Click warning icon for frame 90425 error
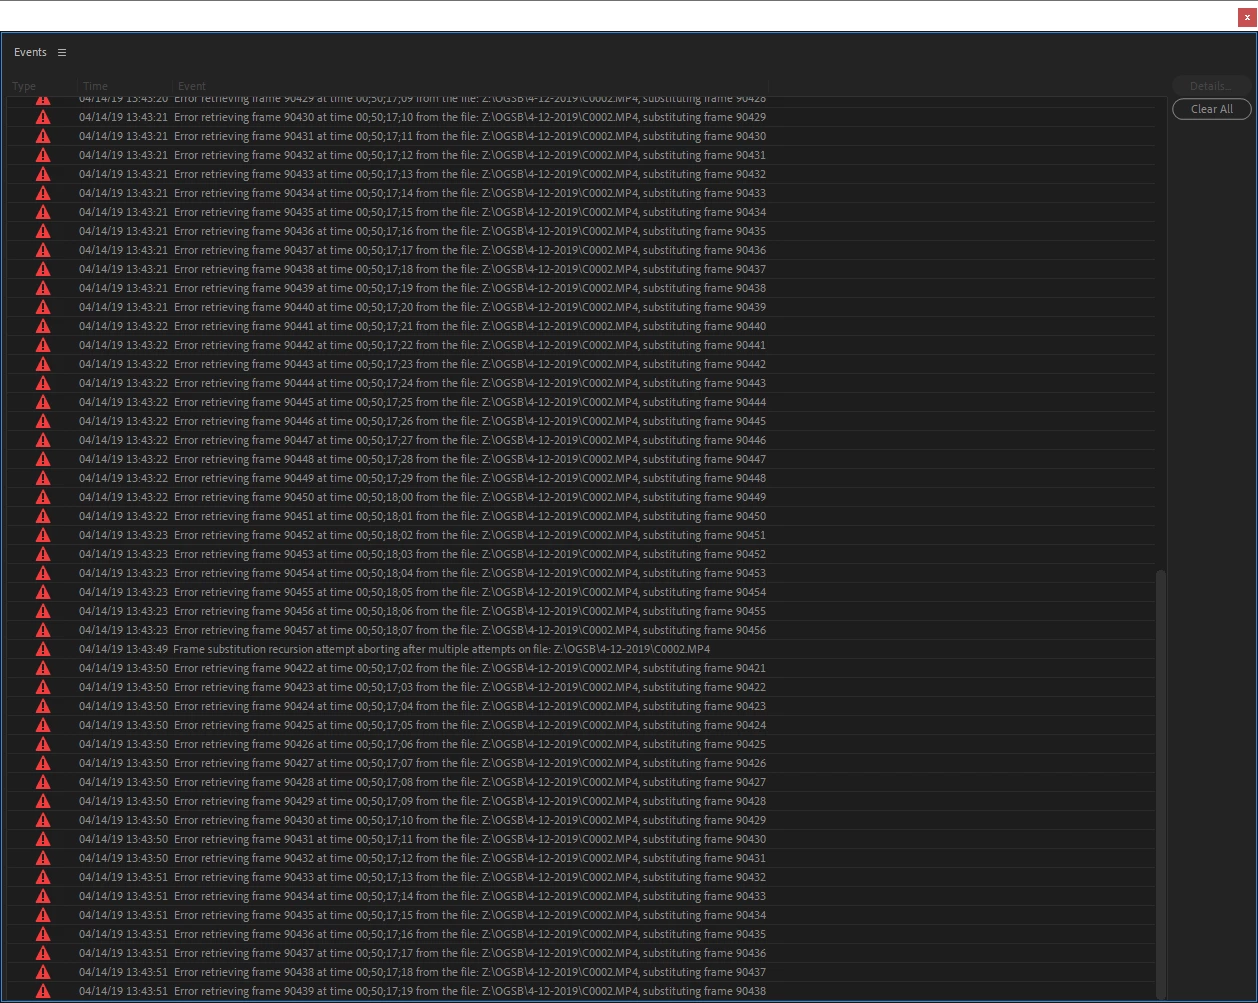The image size is (1258, 1003). [x=43, y=725]
